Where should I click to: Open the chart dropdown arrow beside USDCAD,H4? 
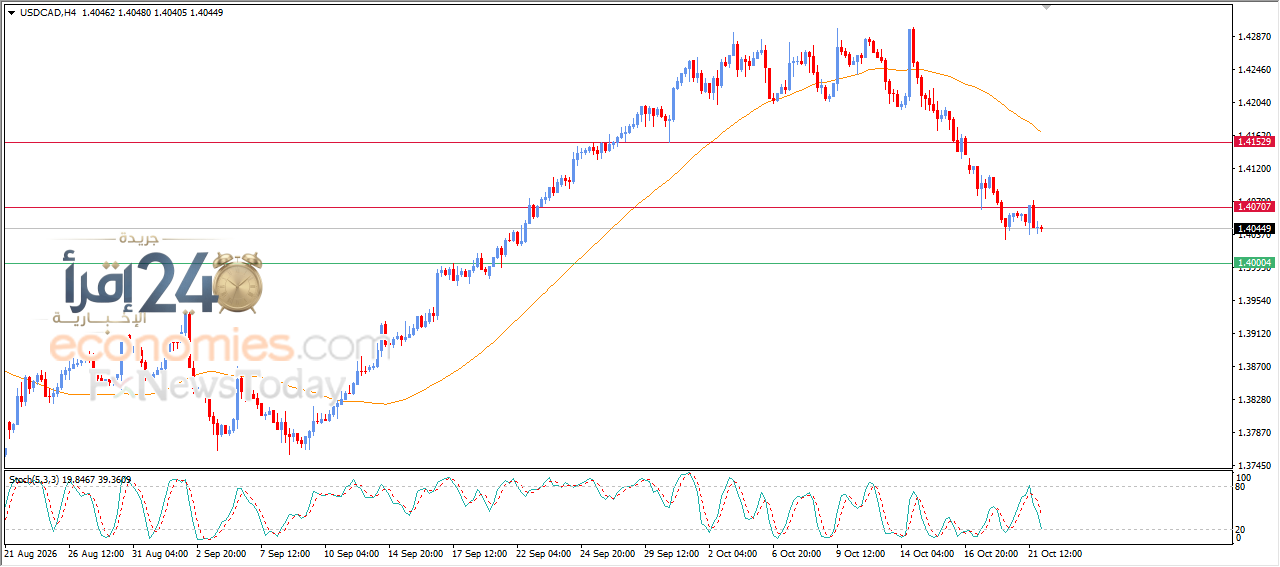click(x=11, y=13)
